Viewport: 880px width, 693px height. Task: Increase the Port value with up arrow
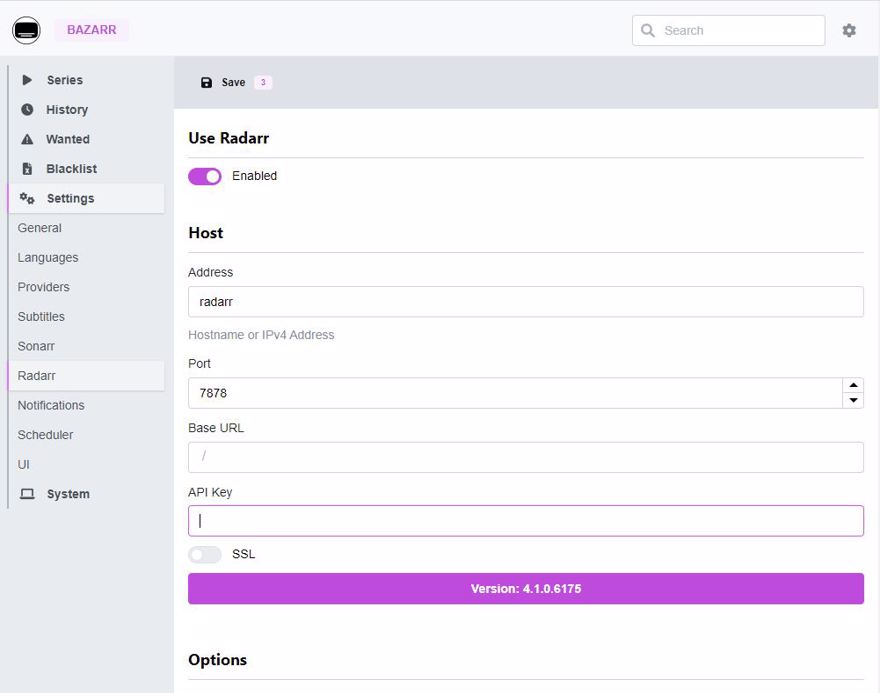pos(853,385)
